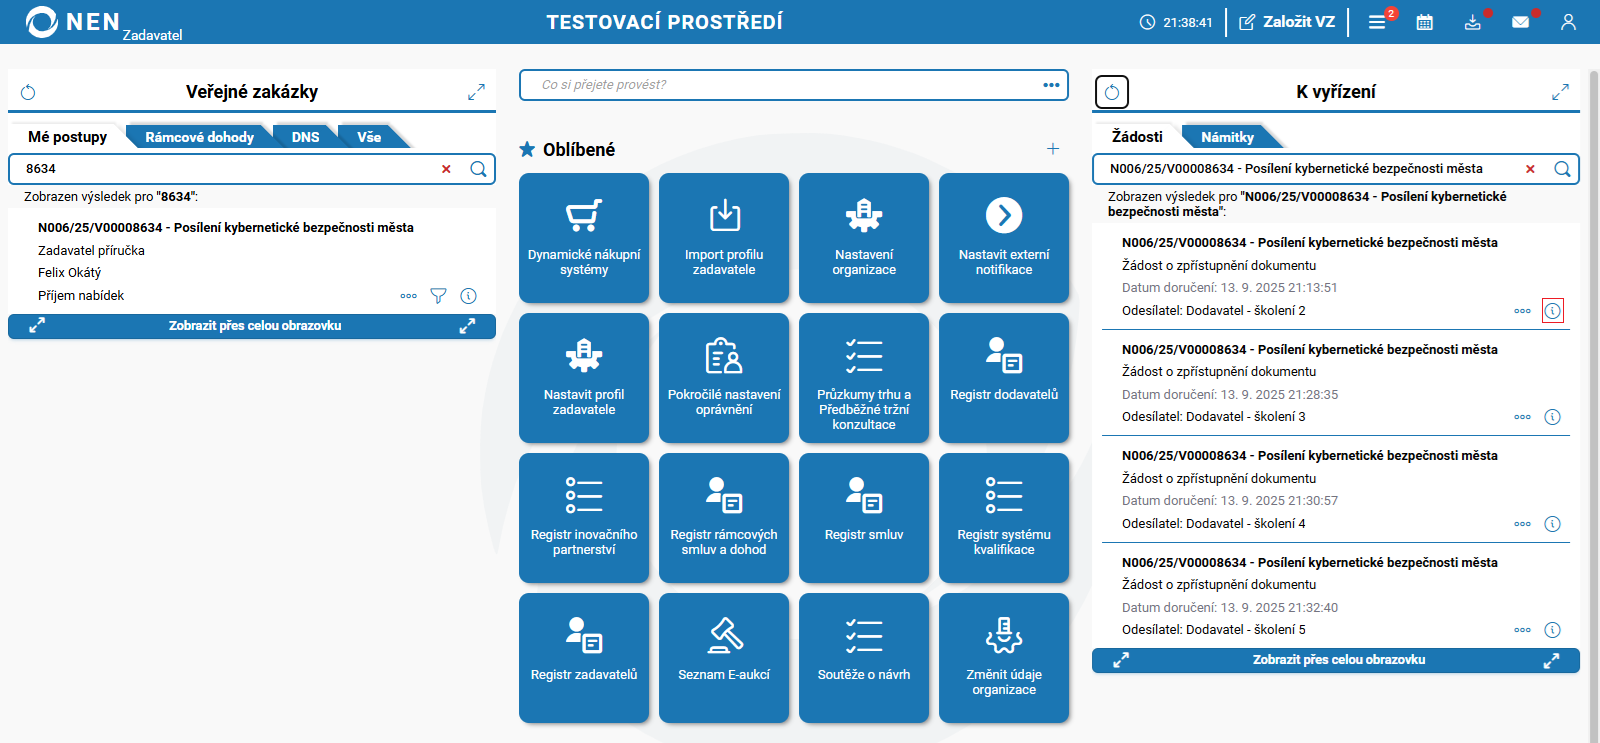Image resolution: width=1600 pixels, height=743 pixels.
Task: Click the Založit VZ button
Action: point(1287,22)
